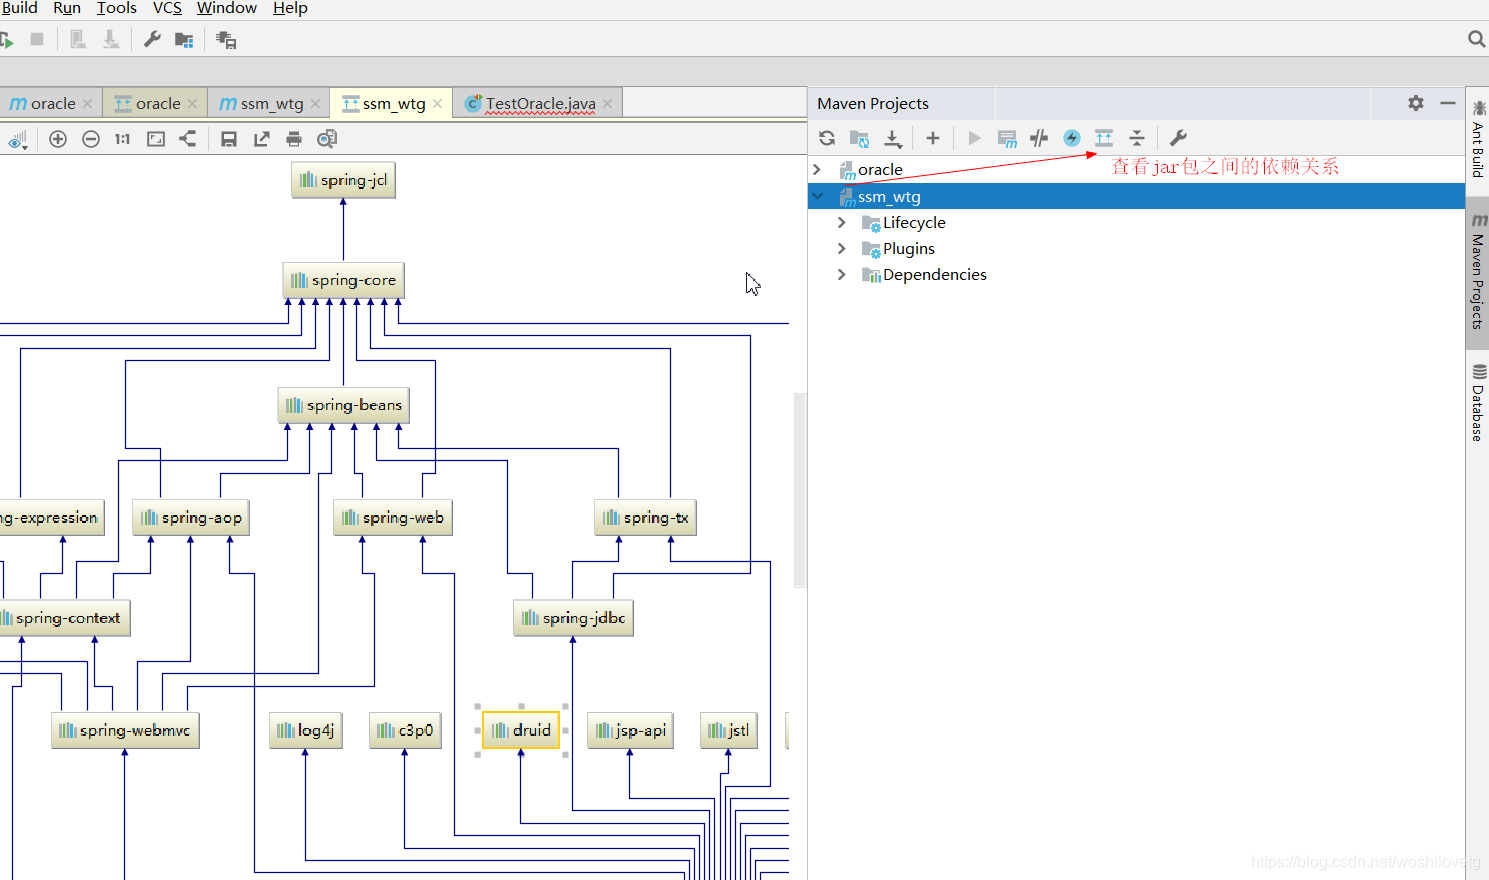Open the Run menu
Viewport: 1489px width, 880px height.
click(67, 8)
